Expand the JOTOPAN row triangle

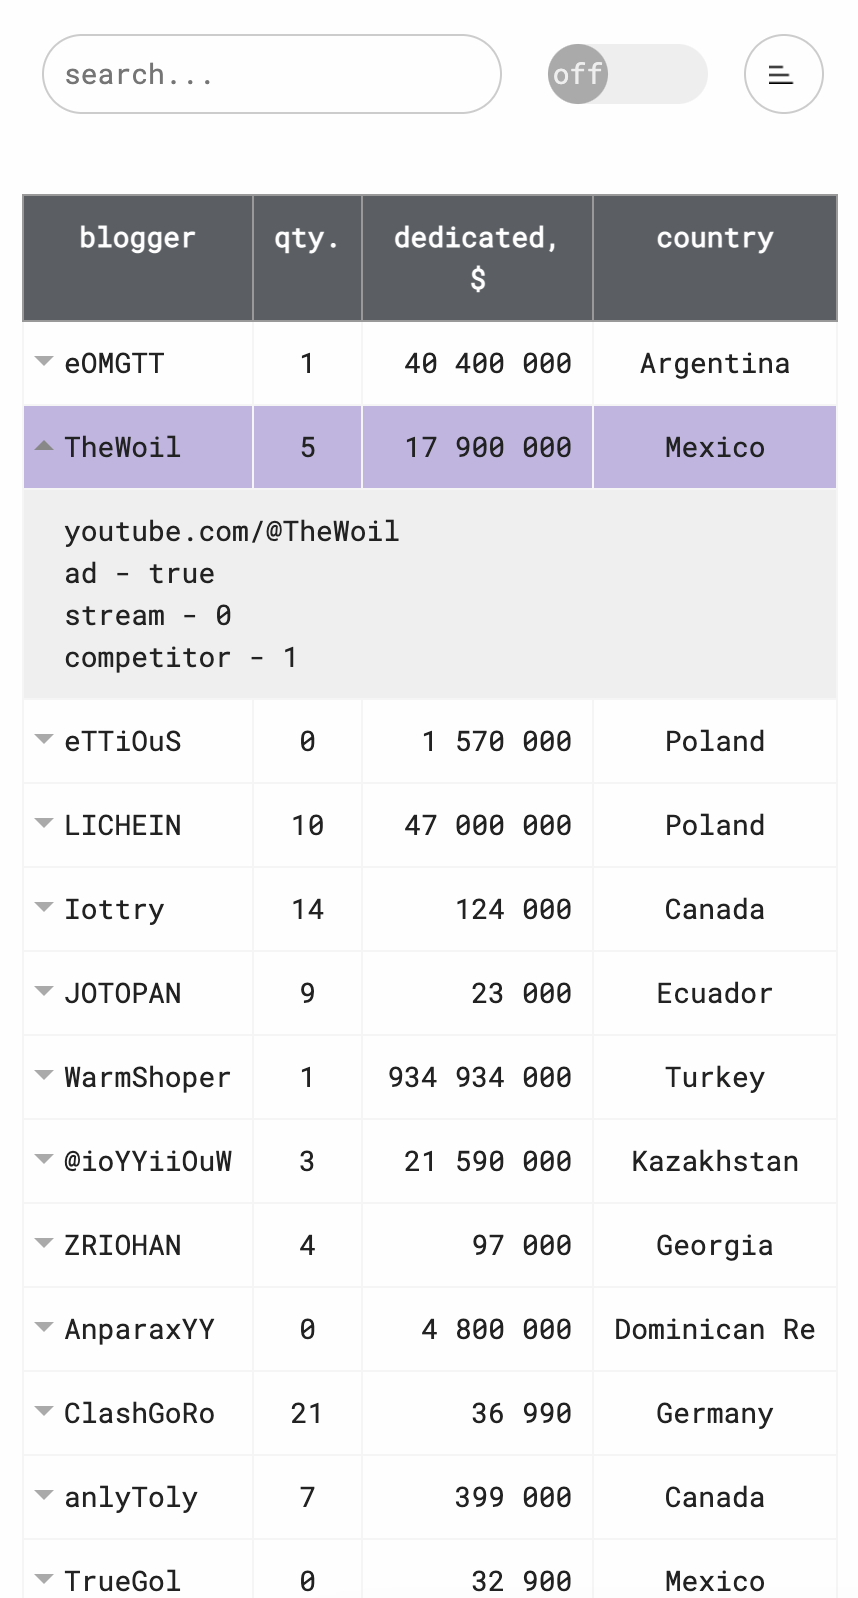pos(43,992)
